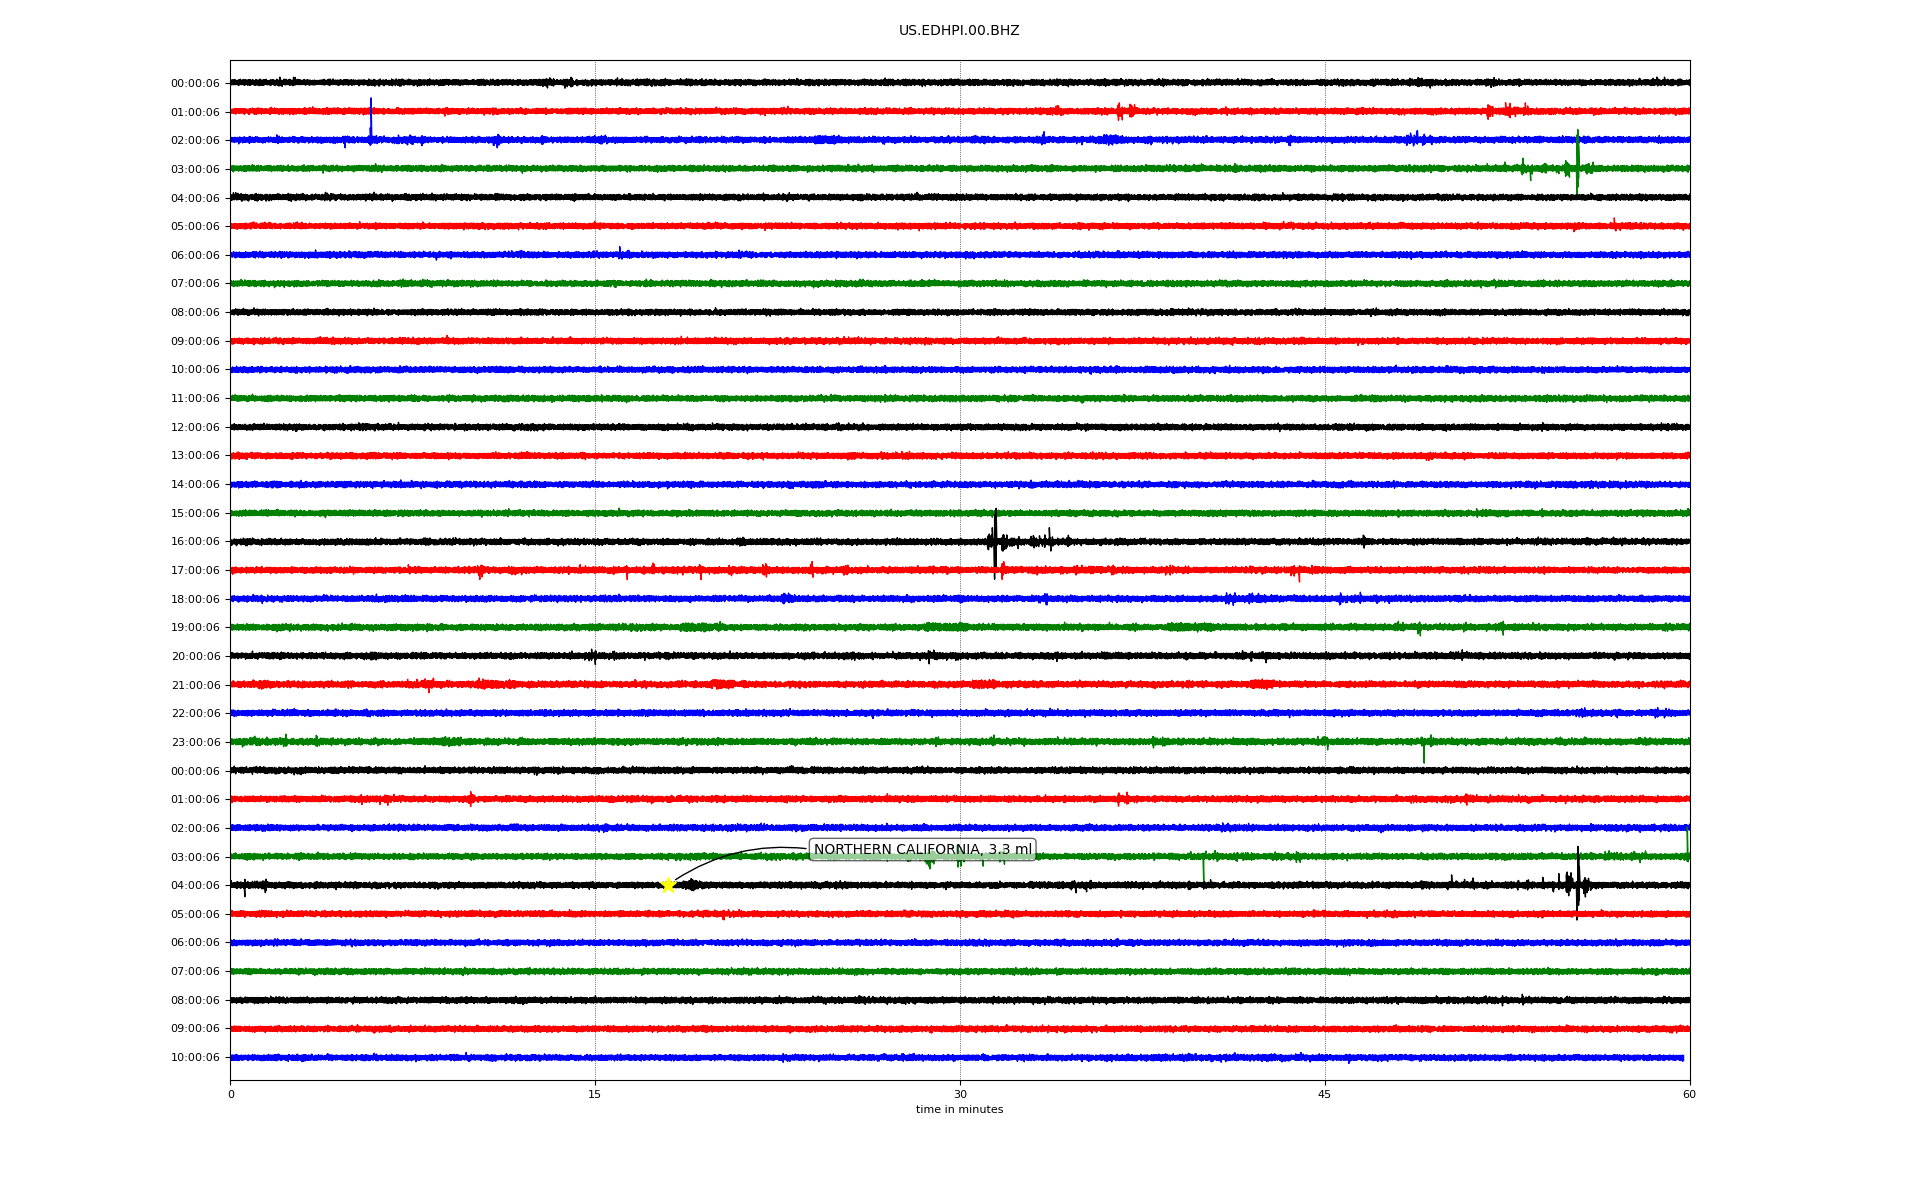Click the 0 tick label on x-axis
This screenshot has width=1920, height=1200.
[x=231, y=1094]
